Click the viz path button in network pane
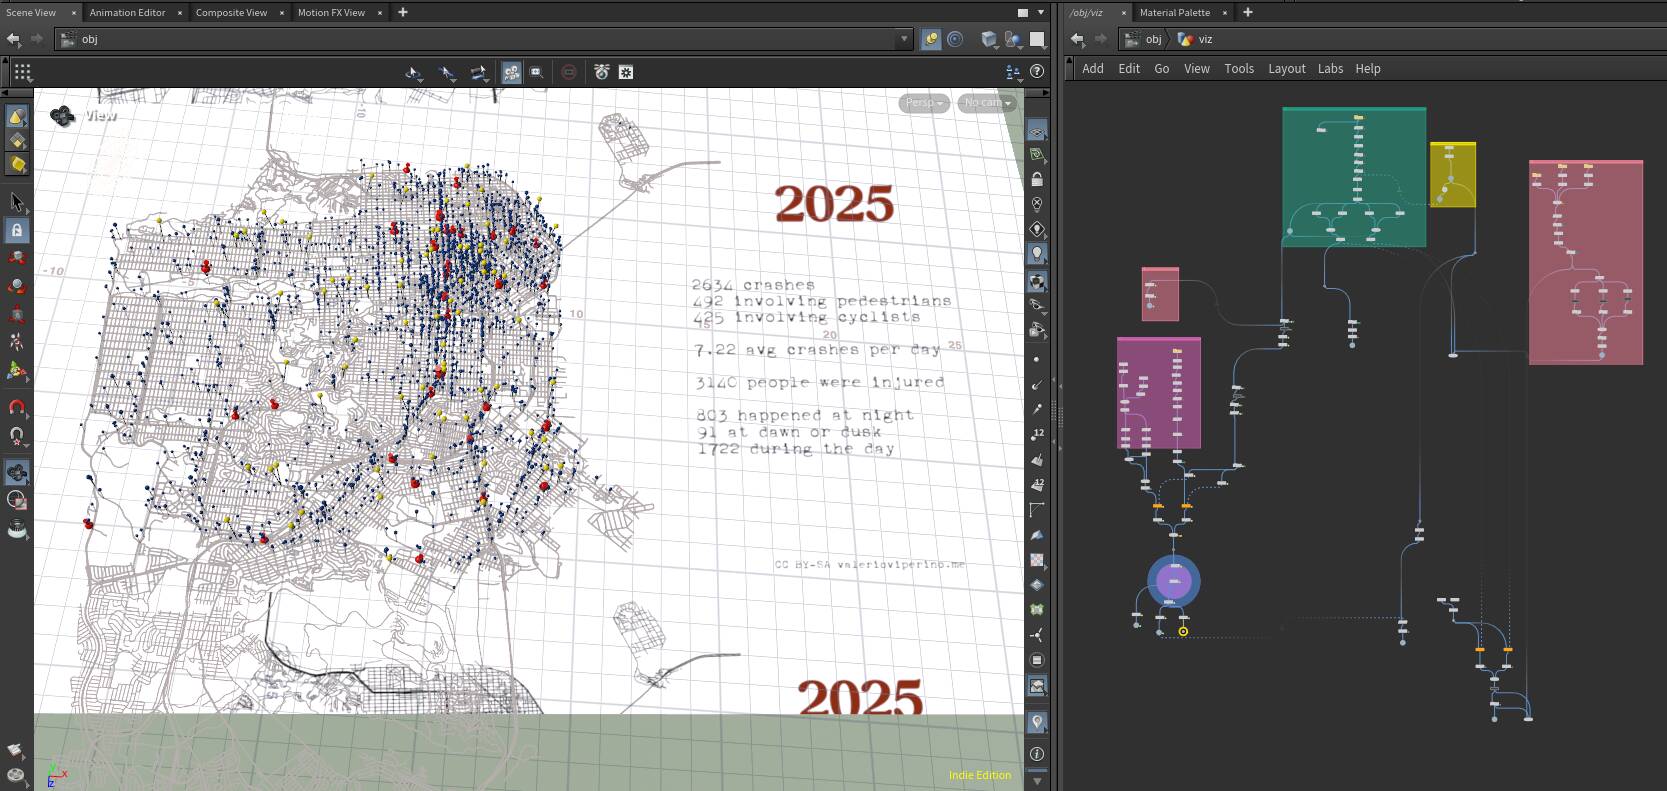 click(1196, 39)
